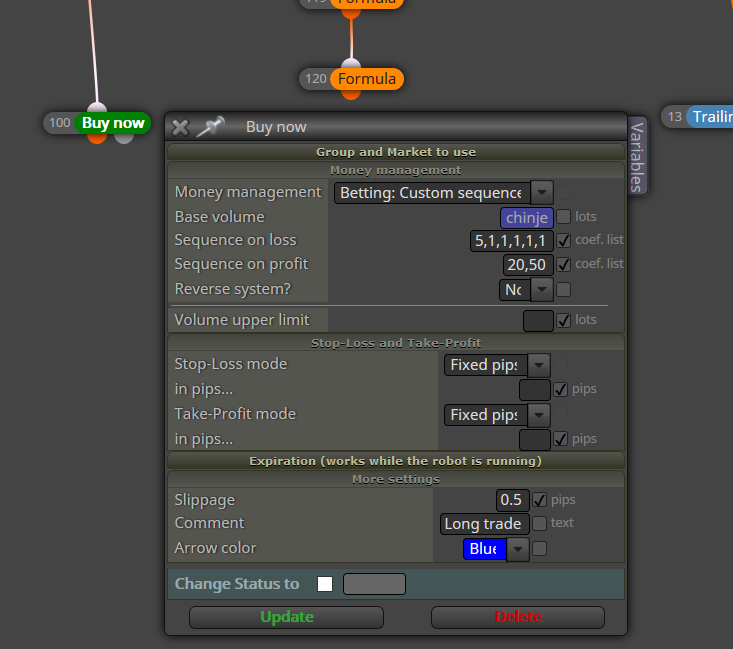
Task: Toggle the Volume upper limit lots checkbox
Action: point(563,320)
